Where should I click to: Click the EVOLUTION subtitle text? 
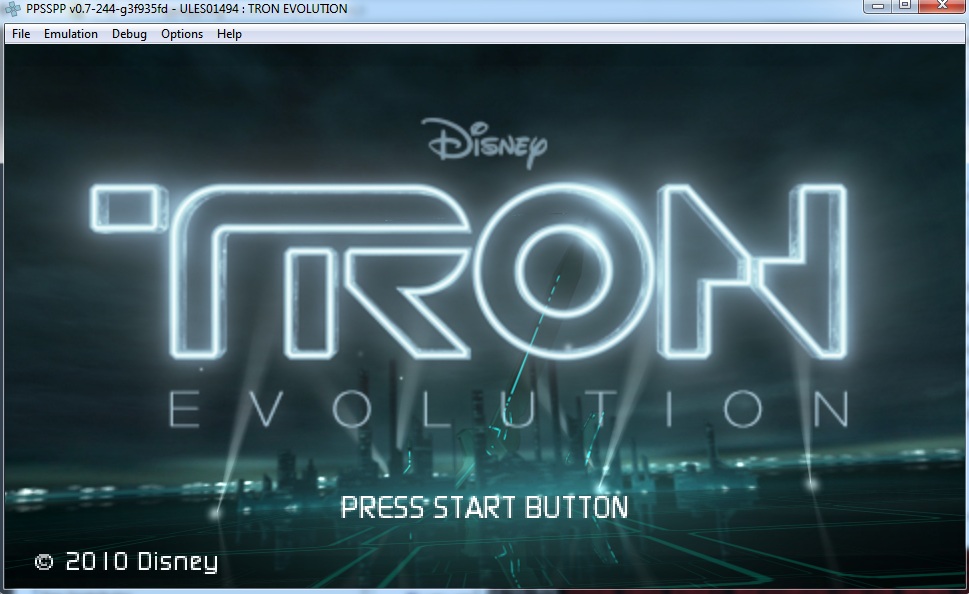[x=510, y=410]
